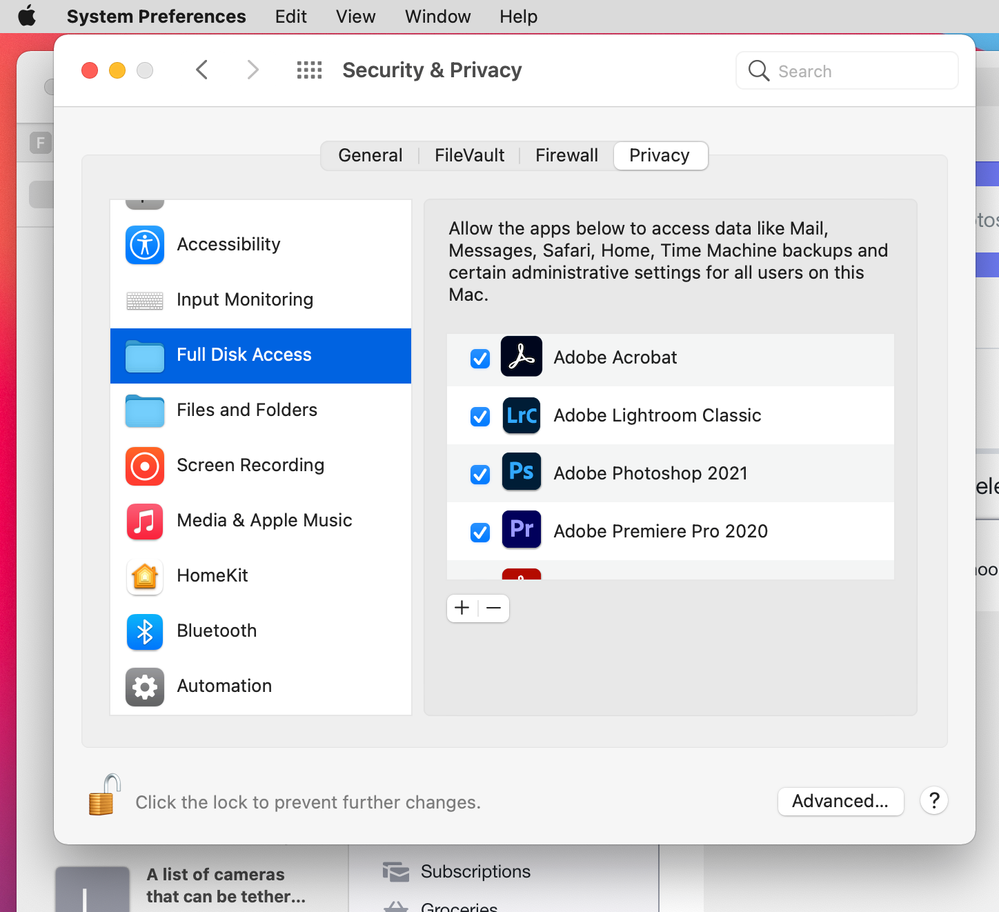Image resolution: width=999 pixels, height=912 pixels.
Task: Click the Screen Recording icon
Action: click(145, 467)
